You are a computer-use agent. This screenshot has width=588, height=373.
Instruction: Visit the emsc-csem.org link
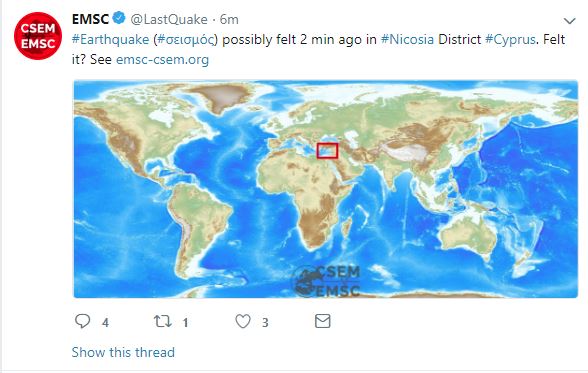point(162,60)
